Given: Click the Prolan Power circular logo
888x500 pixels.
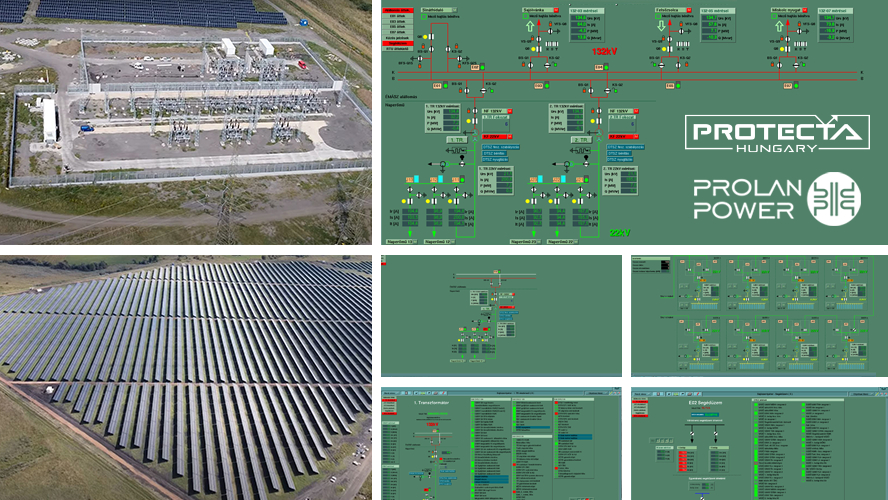Looking at the screenshot, I should (834, 199).
